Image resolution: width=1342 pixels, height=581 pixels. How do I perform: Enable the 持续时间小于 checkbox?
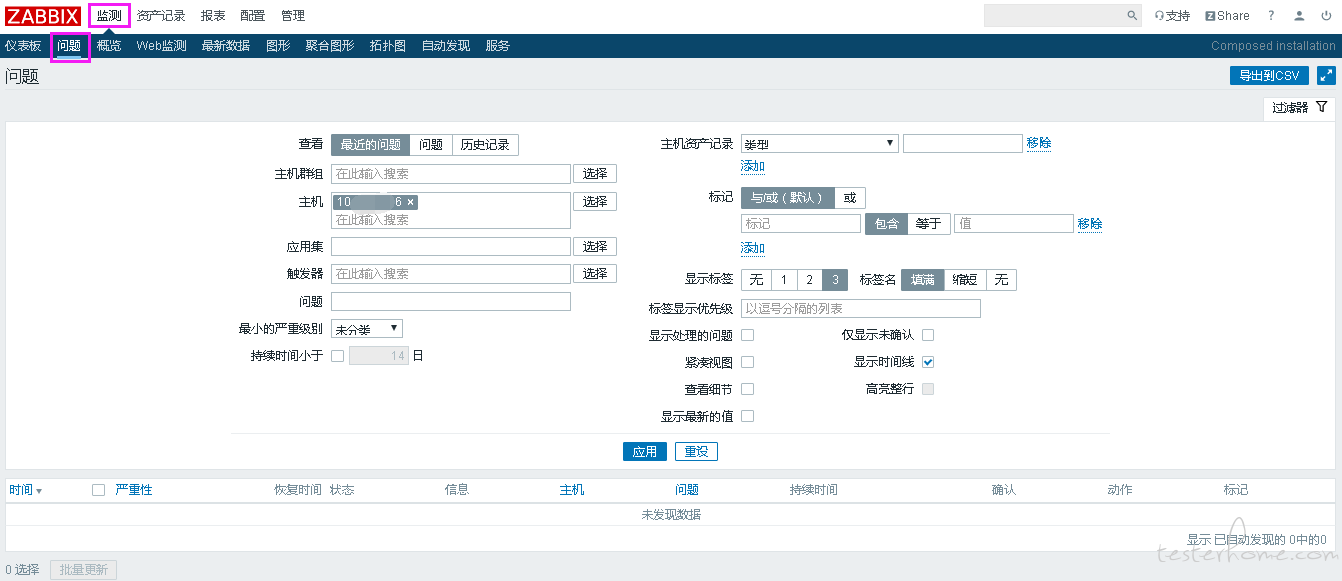pyautogui.click(x=337, y=356)
